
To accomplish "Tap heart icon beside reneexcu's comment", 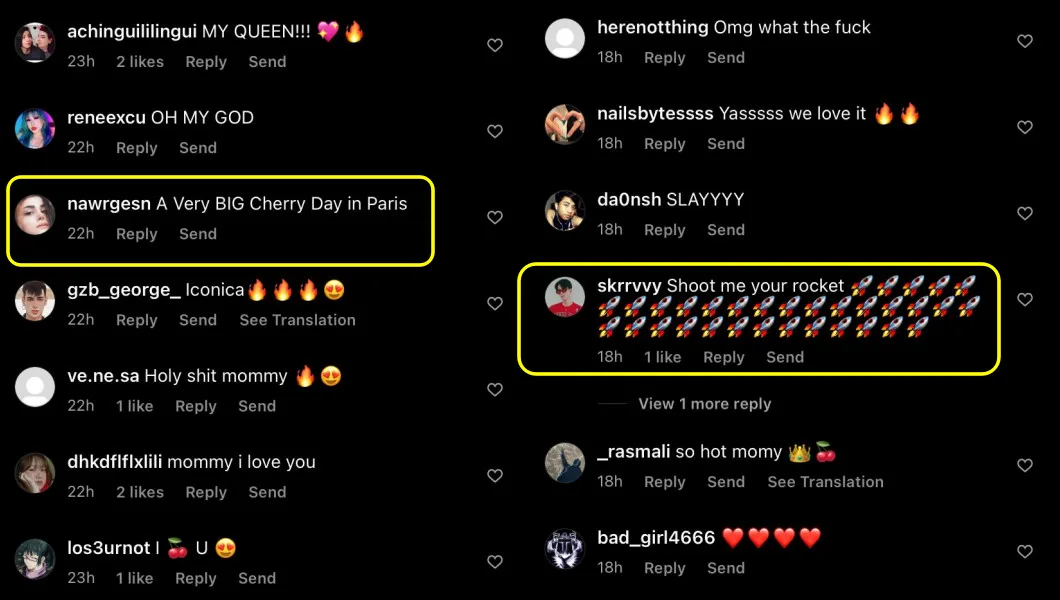I will coord(495,131).
